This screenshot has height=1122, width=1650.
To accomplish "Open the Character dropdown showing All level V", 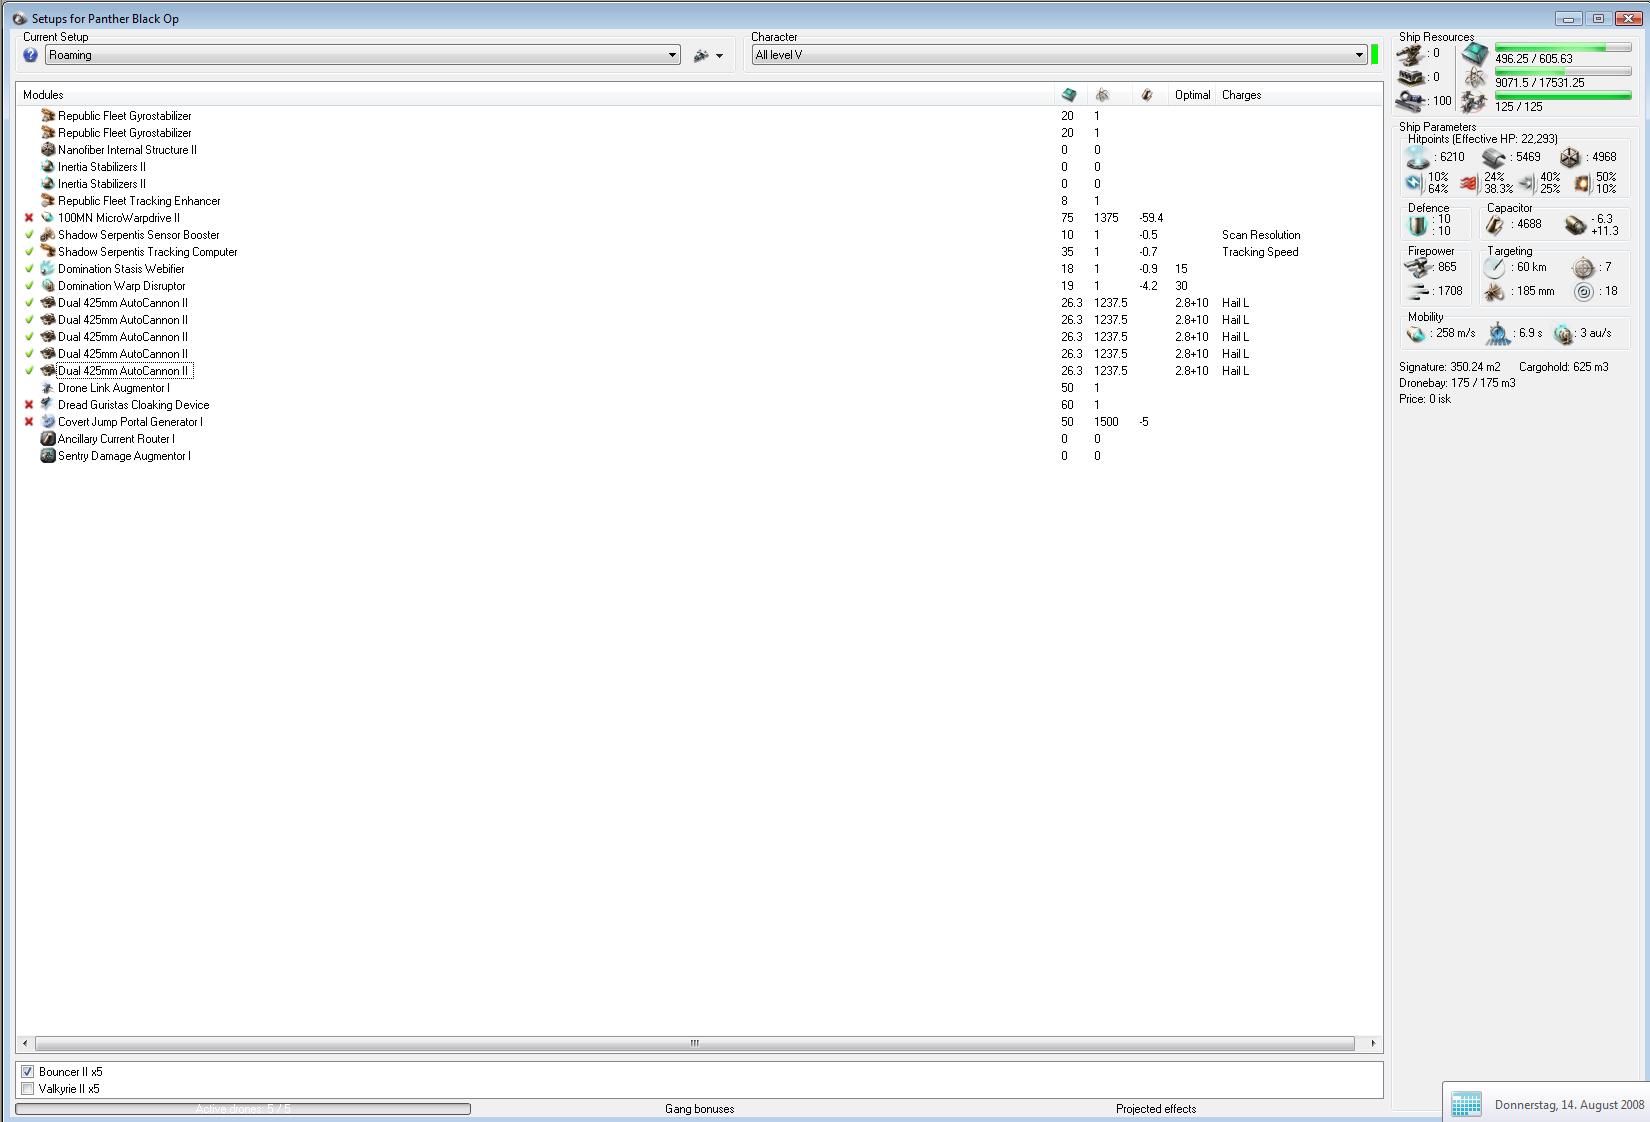I will click(x=1060, y=55).
